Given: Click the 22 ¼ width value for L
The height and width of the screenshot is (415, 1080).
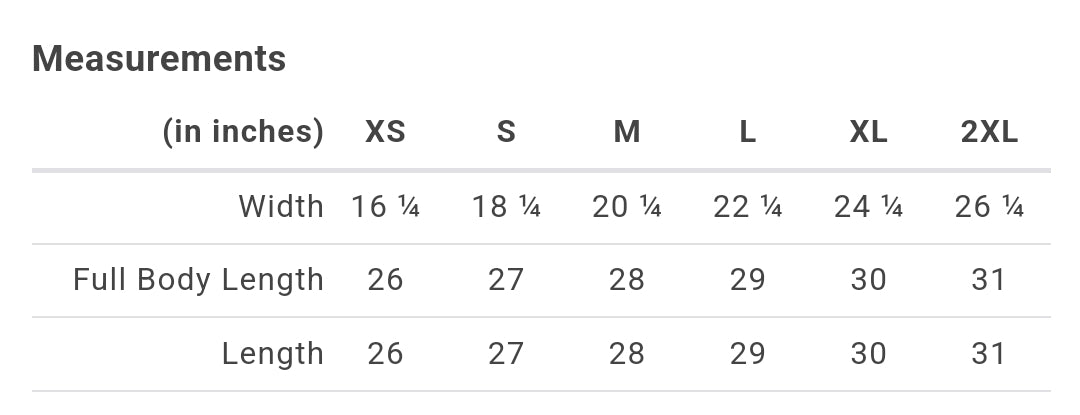Looking at the screenshot, I should coord(747,207).
